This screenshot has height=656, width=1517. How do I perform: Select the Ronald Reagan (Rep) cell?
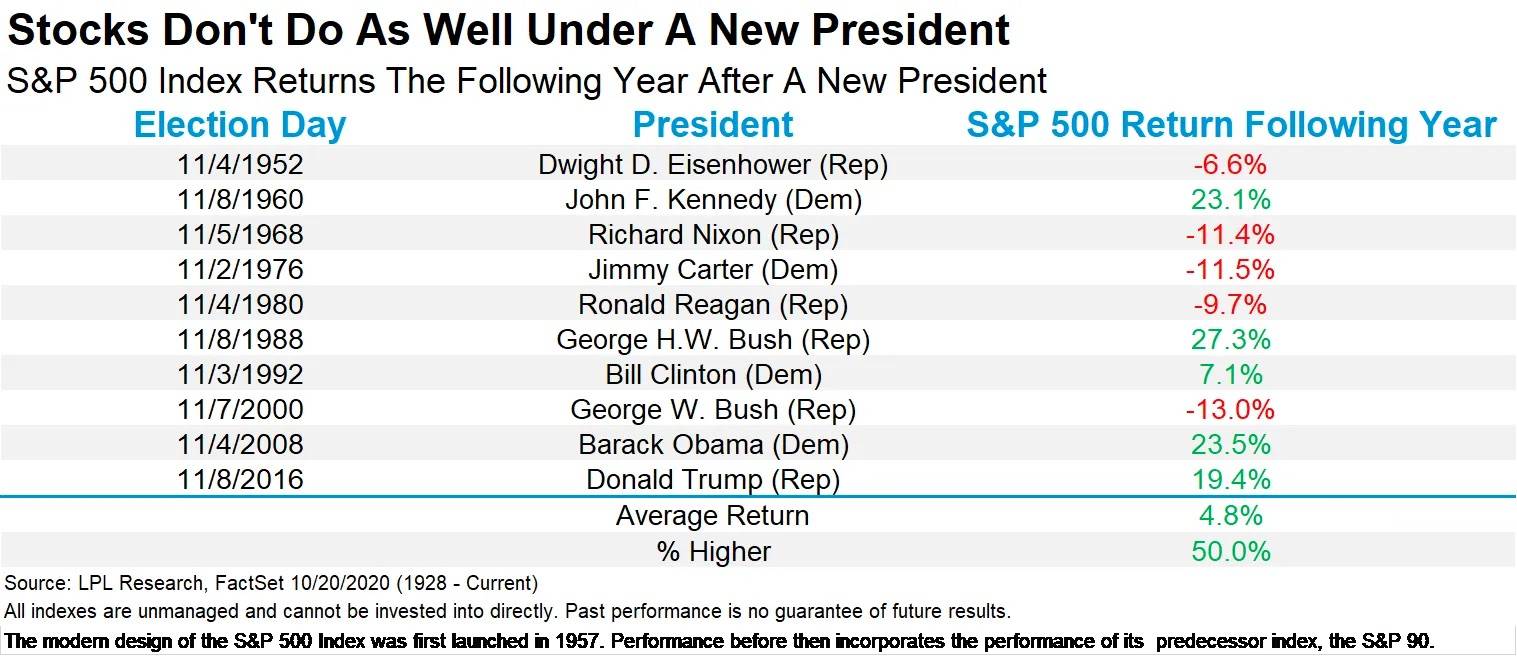[x=713, y=305]
